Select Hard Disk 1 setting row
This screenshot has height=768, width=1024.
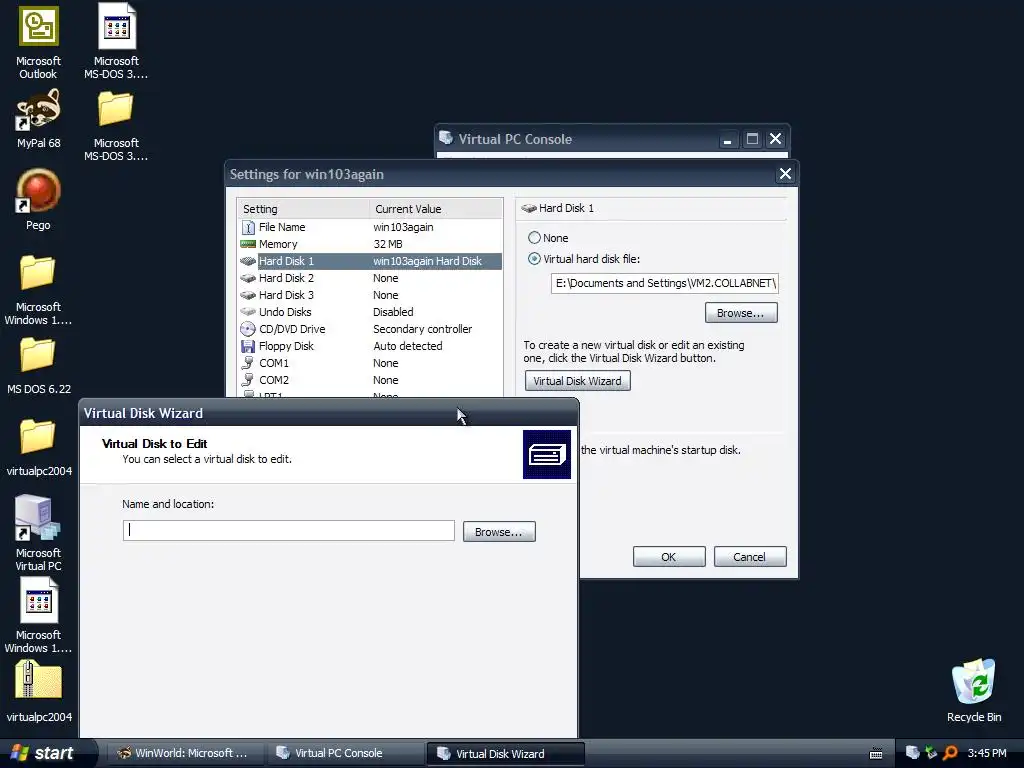pos(370,261)
